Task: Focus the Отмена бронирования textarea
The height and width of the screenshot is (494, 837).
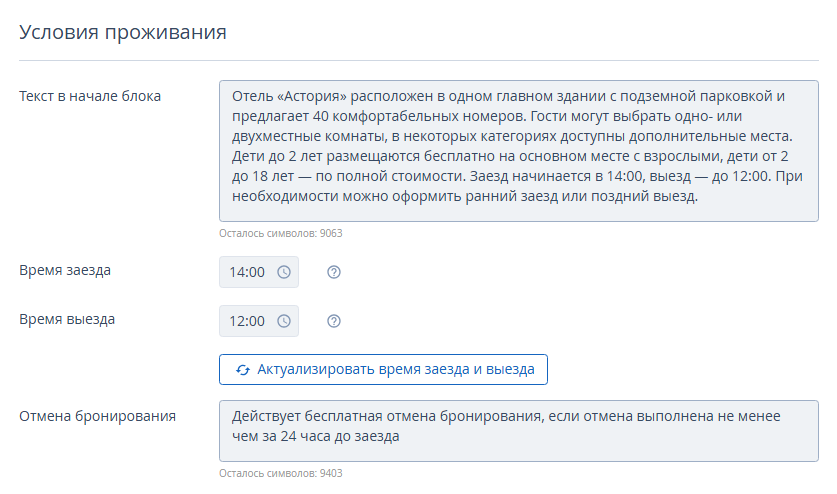Action: (518, 431)
